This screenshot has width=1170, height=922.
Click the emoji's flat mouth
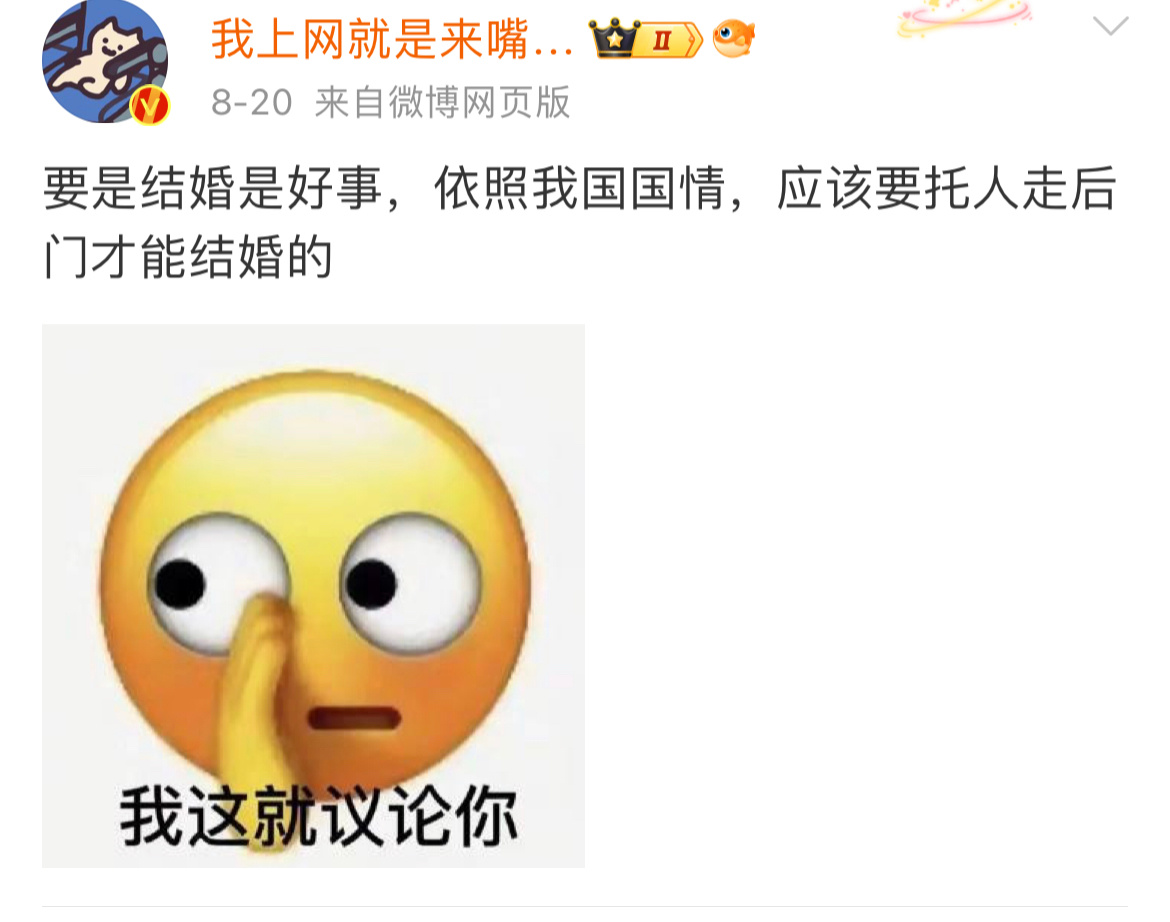354,718
